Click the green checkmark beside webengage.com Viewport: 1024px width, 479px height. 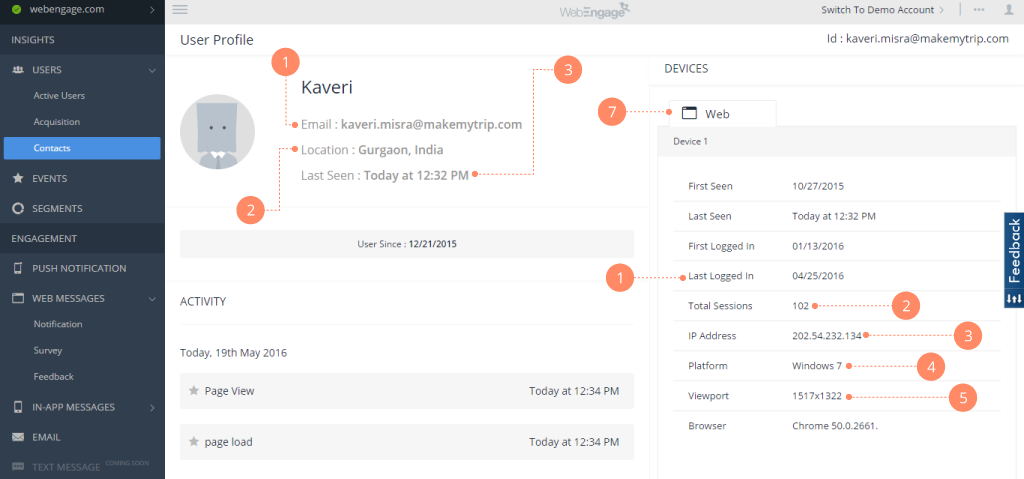click(16, 10)
